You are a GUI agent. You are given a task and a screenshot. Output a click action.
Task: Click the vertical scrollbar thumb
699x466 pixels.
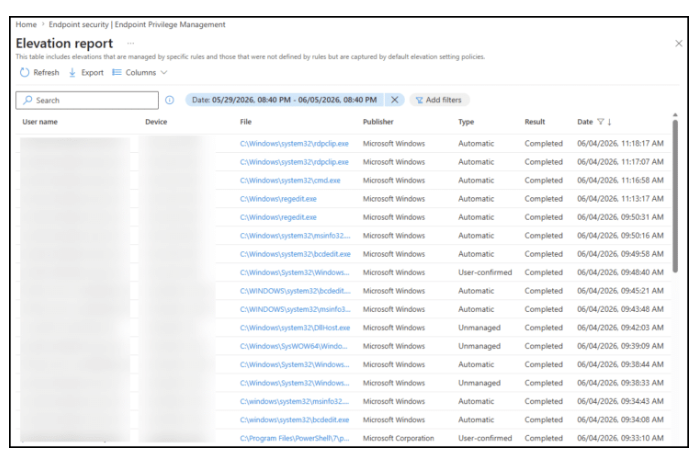pos(675,196)
